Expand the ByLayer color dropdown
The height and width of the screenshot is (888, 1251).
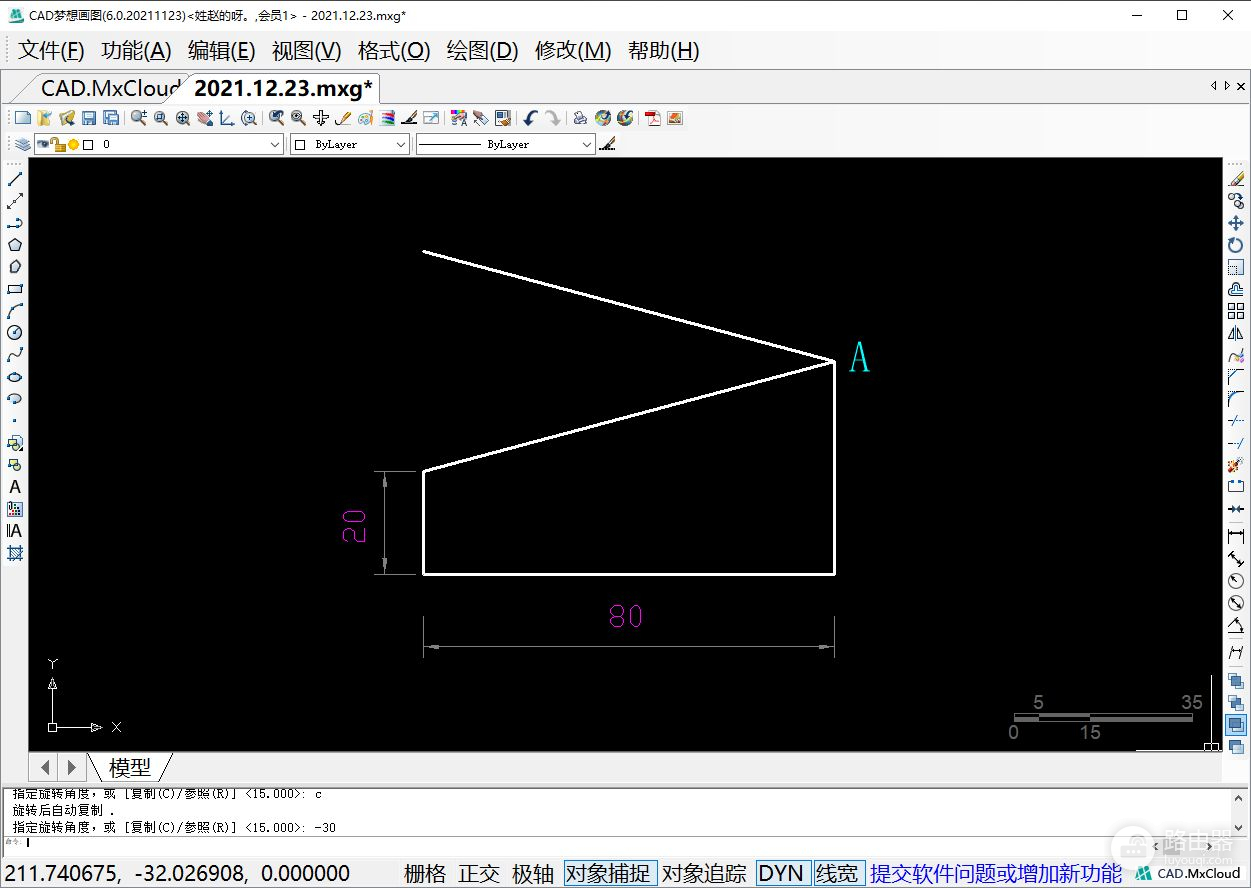pyautogui.click(x=350, y=145)
